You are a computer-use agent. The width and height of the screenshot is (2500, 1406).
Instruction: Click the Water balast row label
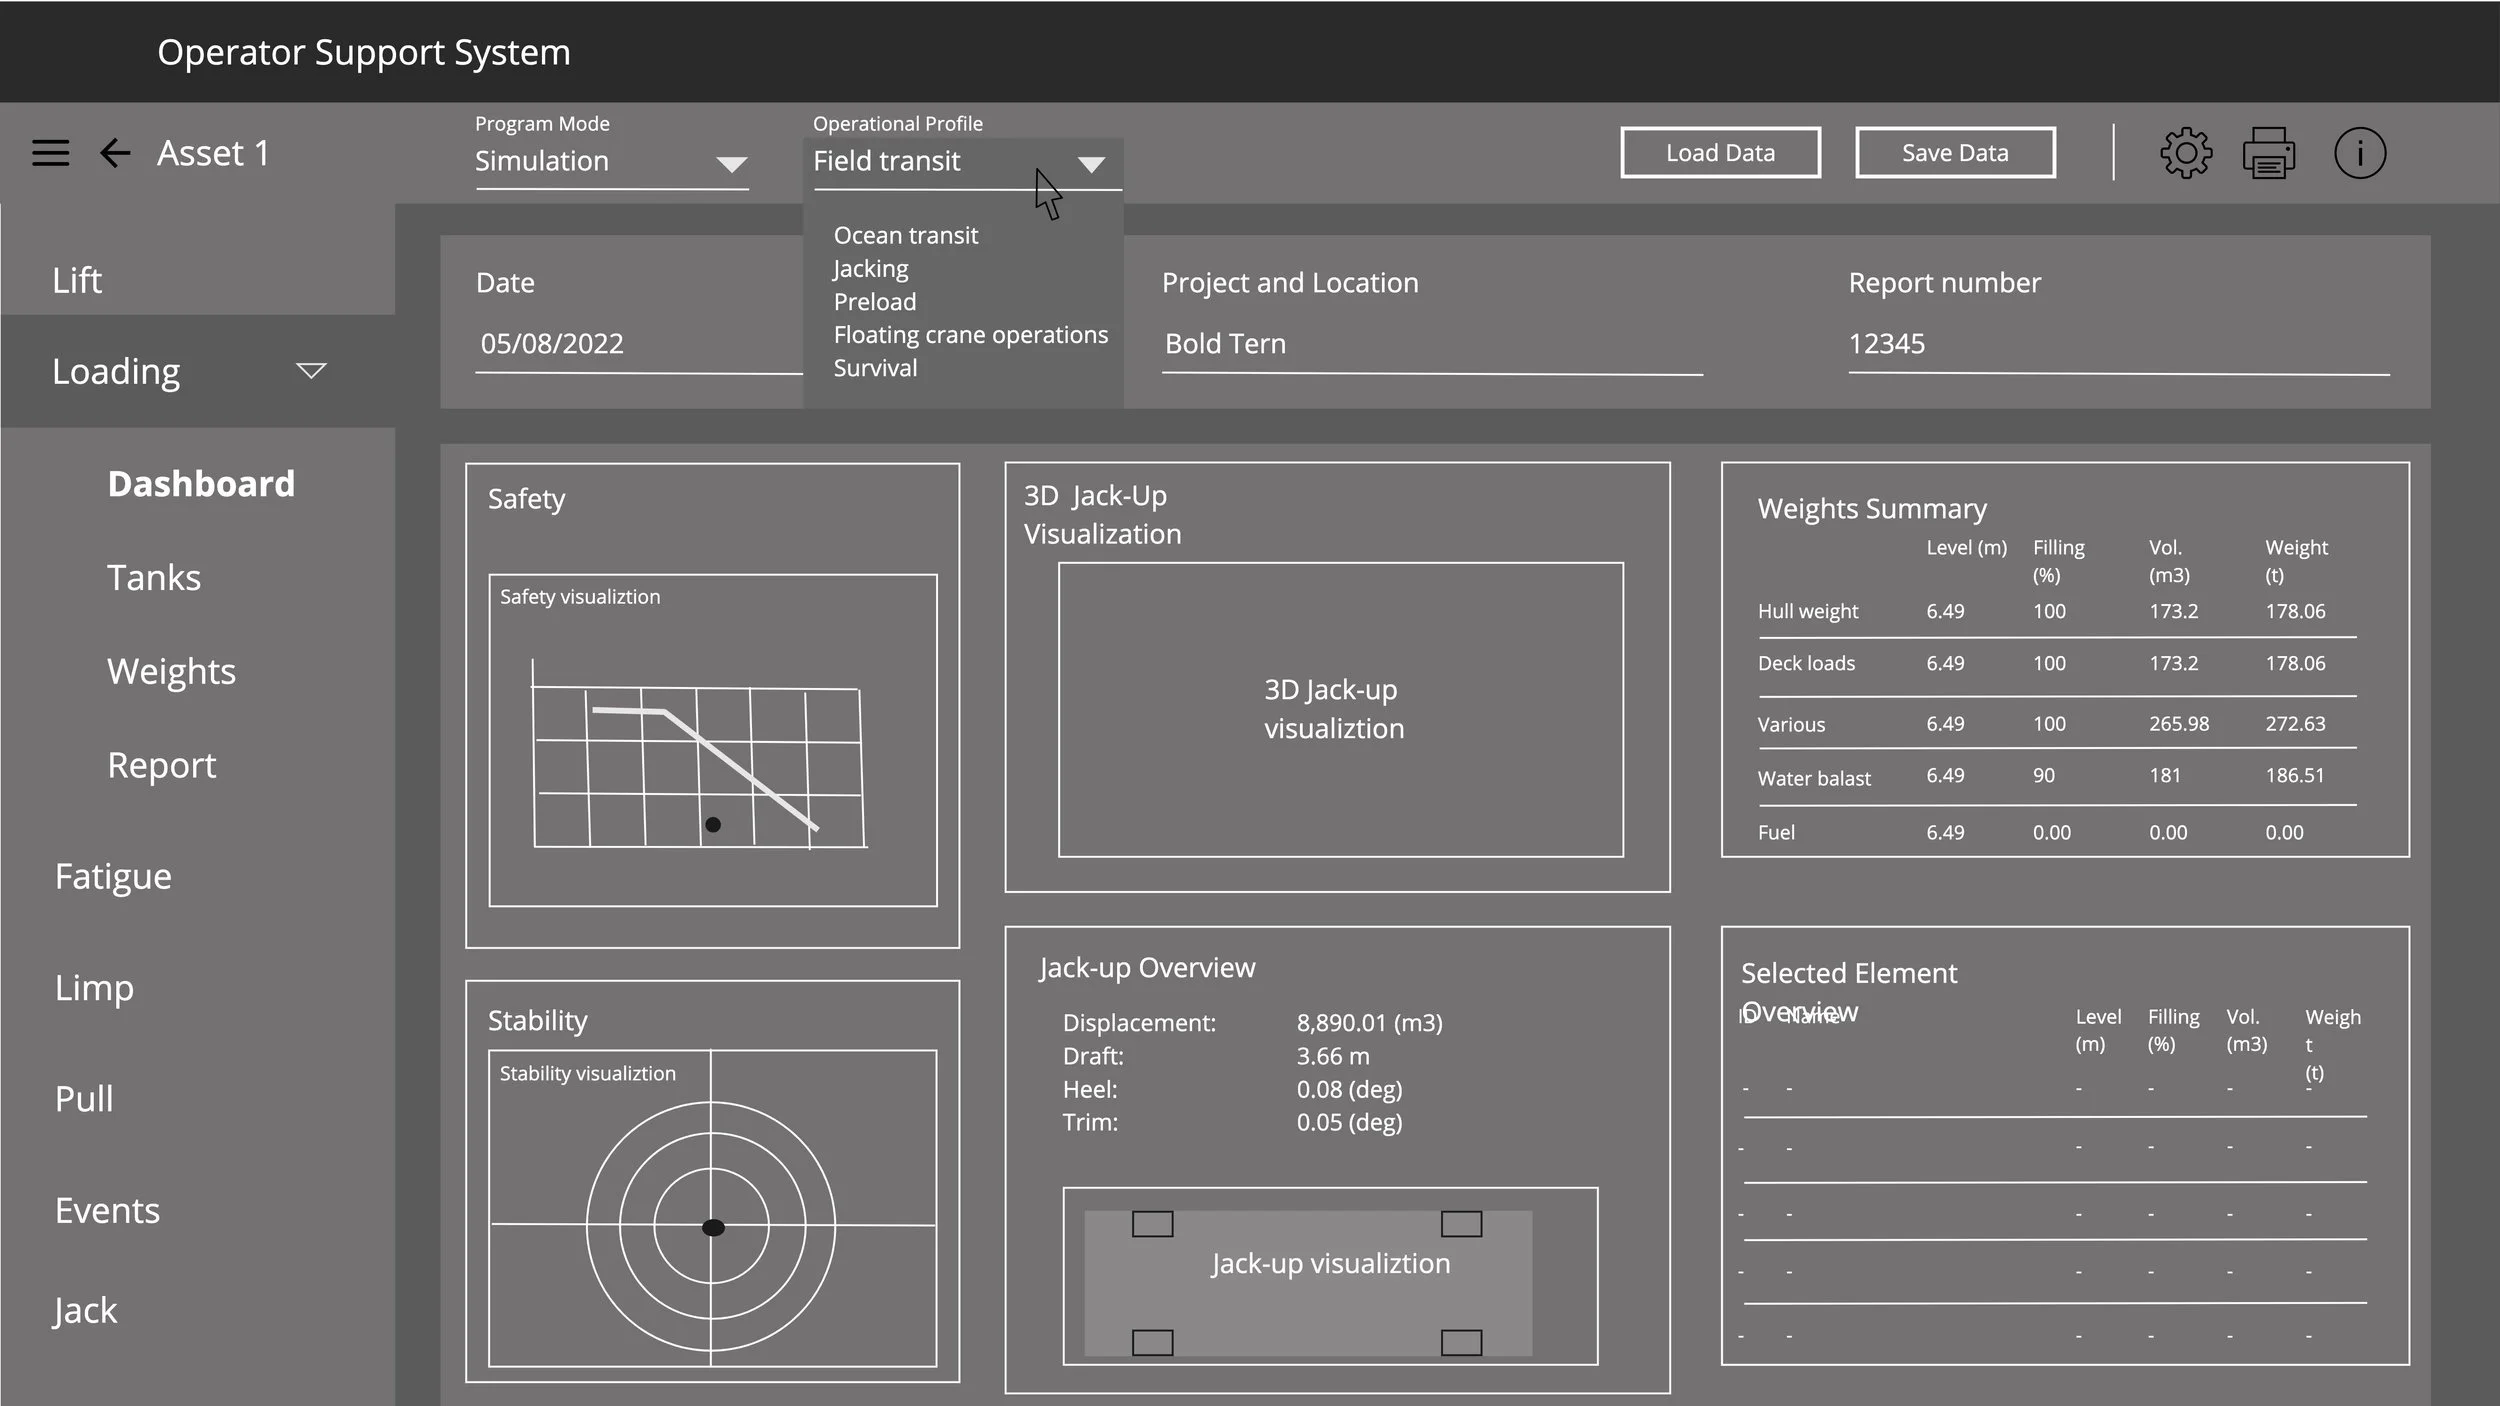pos(1814,778)
